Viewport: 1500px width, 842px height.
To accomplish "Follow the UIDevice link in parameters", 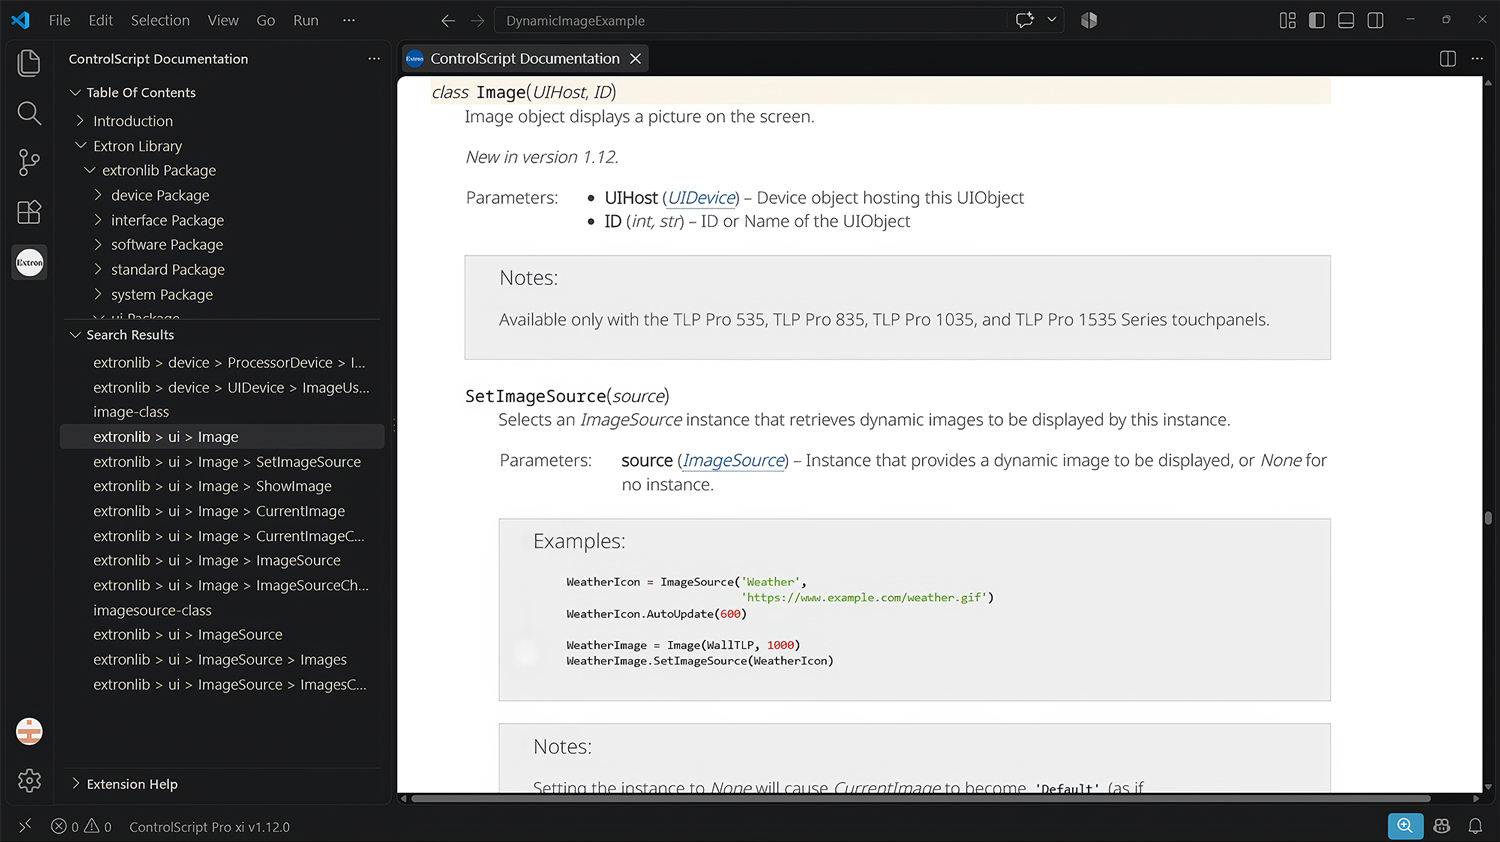I will coord(702,198).
